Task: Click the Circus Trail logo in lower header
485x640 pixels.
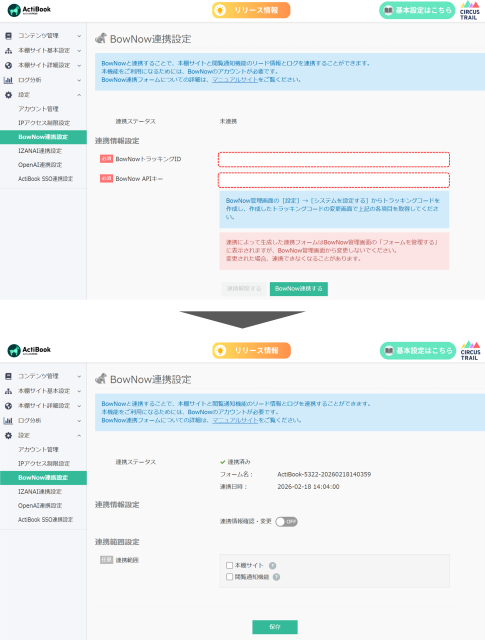Action: click(470, 351)
